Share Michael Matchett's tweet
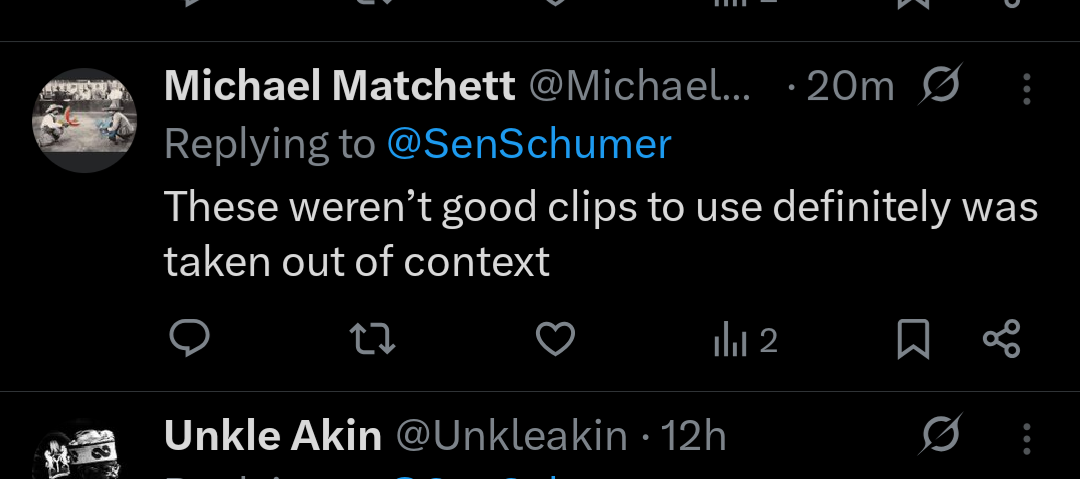1080x479 pixels. (x=1001, y=341)
